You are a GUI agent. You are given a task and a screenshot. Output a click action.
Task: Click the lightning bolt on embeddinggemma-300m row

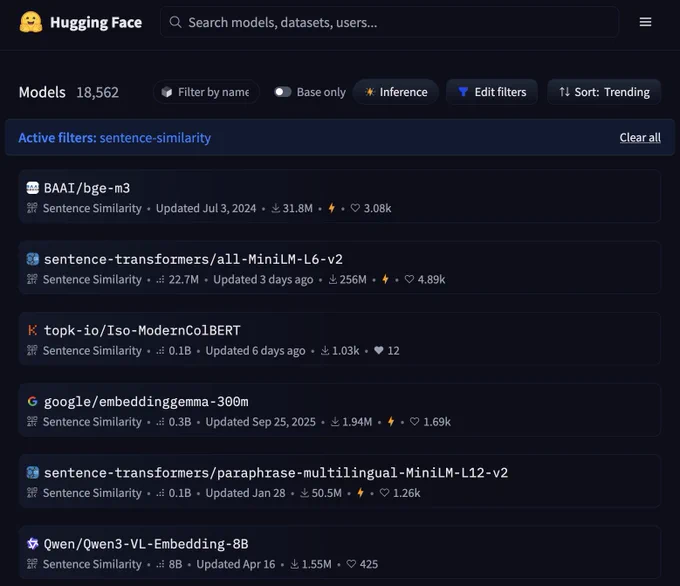tap(391, 421)
